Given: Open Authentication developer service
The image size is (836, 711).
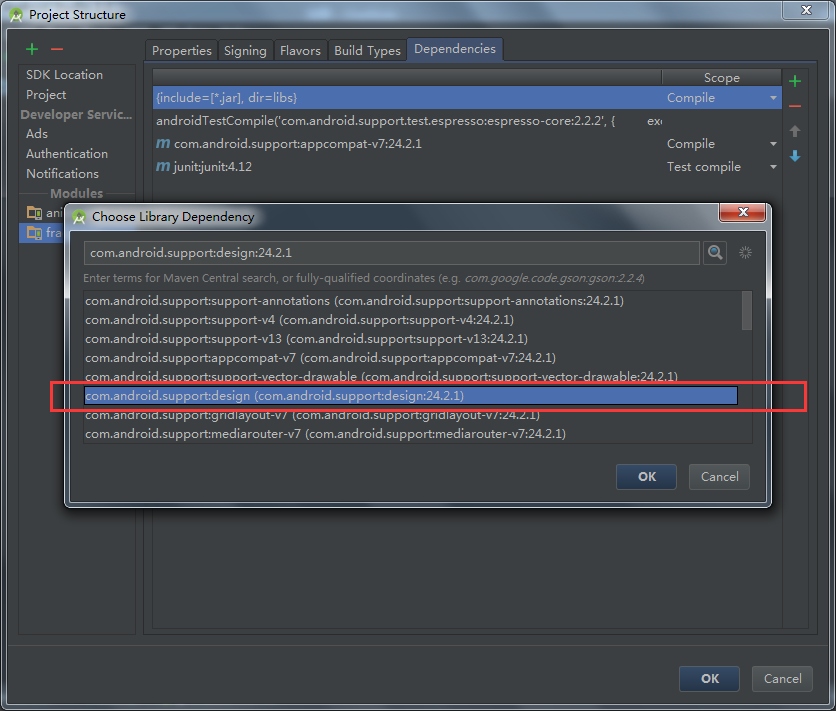Looking at the screenshot, I should 67,153.
